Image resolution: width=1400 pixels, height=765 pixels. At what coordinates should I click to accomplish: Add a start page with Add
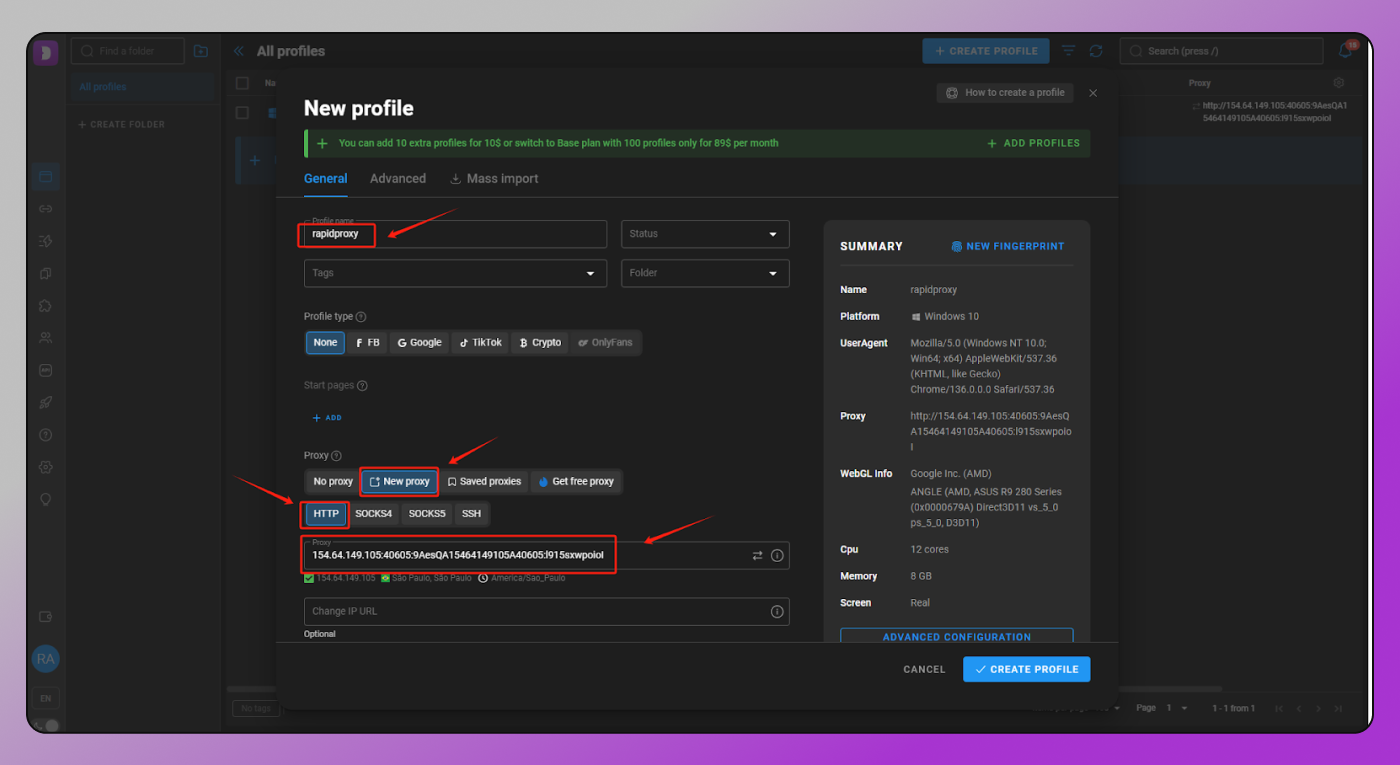[327, 418]
